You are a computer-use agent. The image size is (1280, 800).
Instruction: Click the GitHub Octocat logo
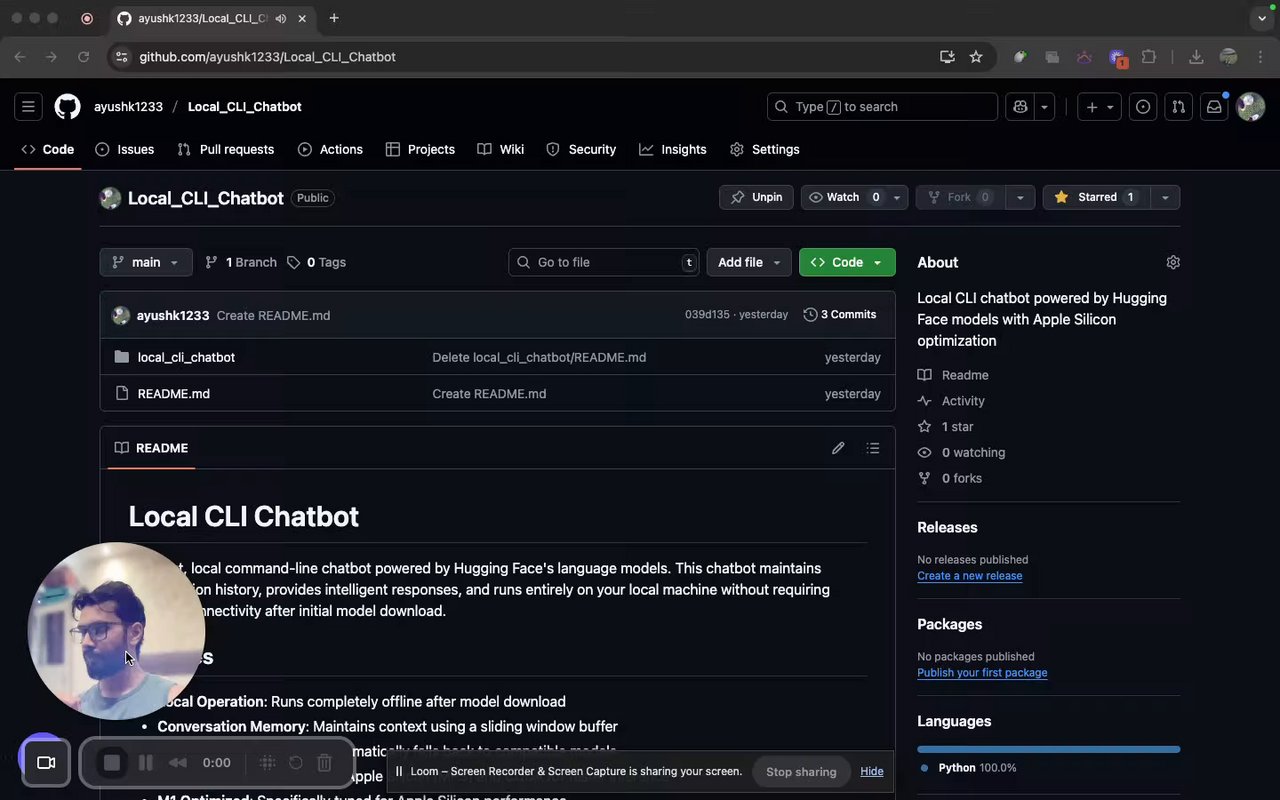point(67,107)
